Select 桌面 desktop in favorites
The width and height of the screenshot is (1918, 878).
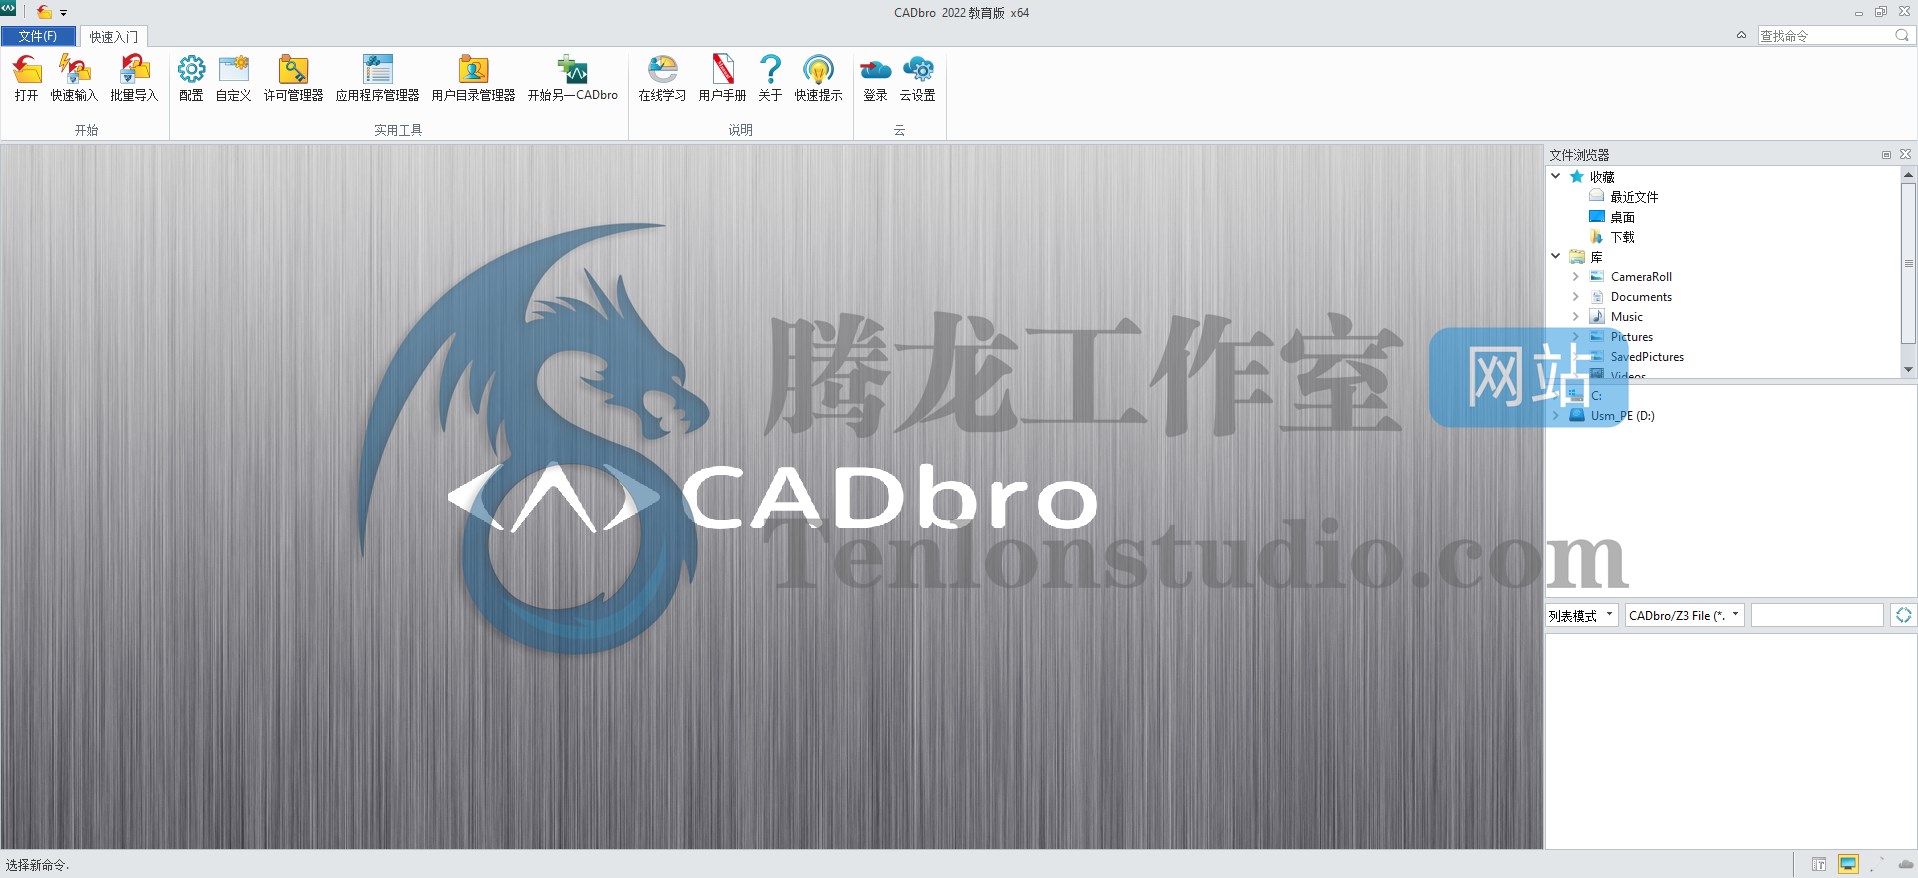coord(1622,217)
